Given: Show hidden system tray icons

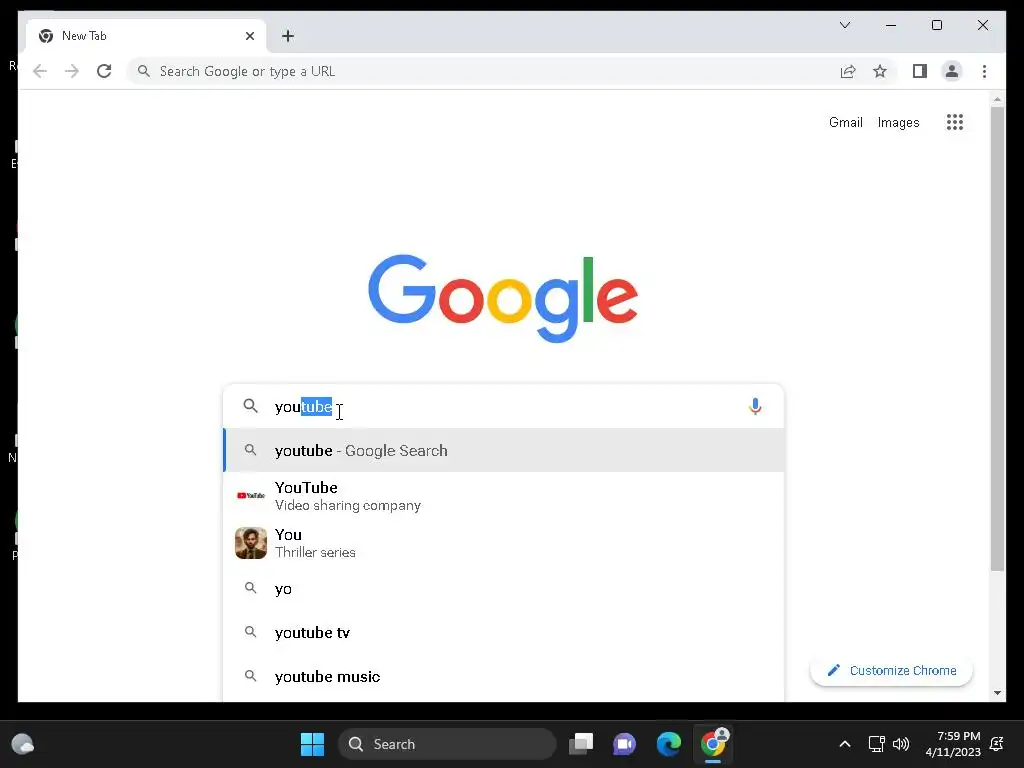Looking at the screenshot, I should click(x=844, y=744).
